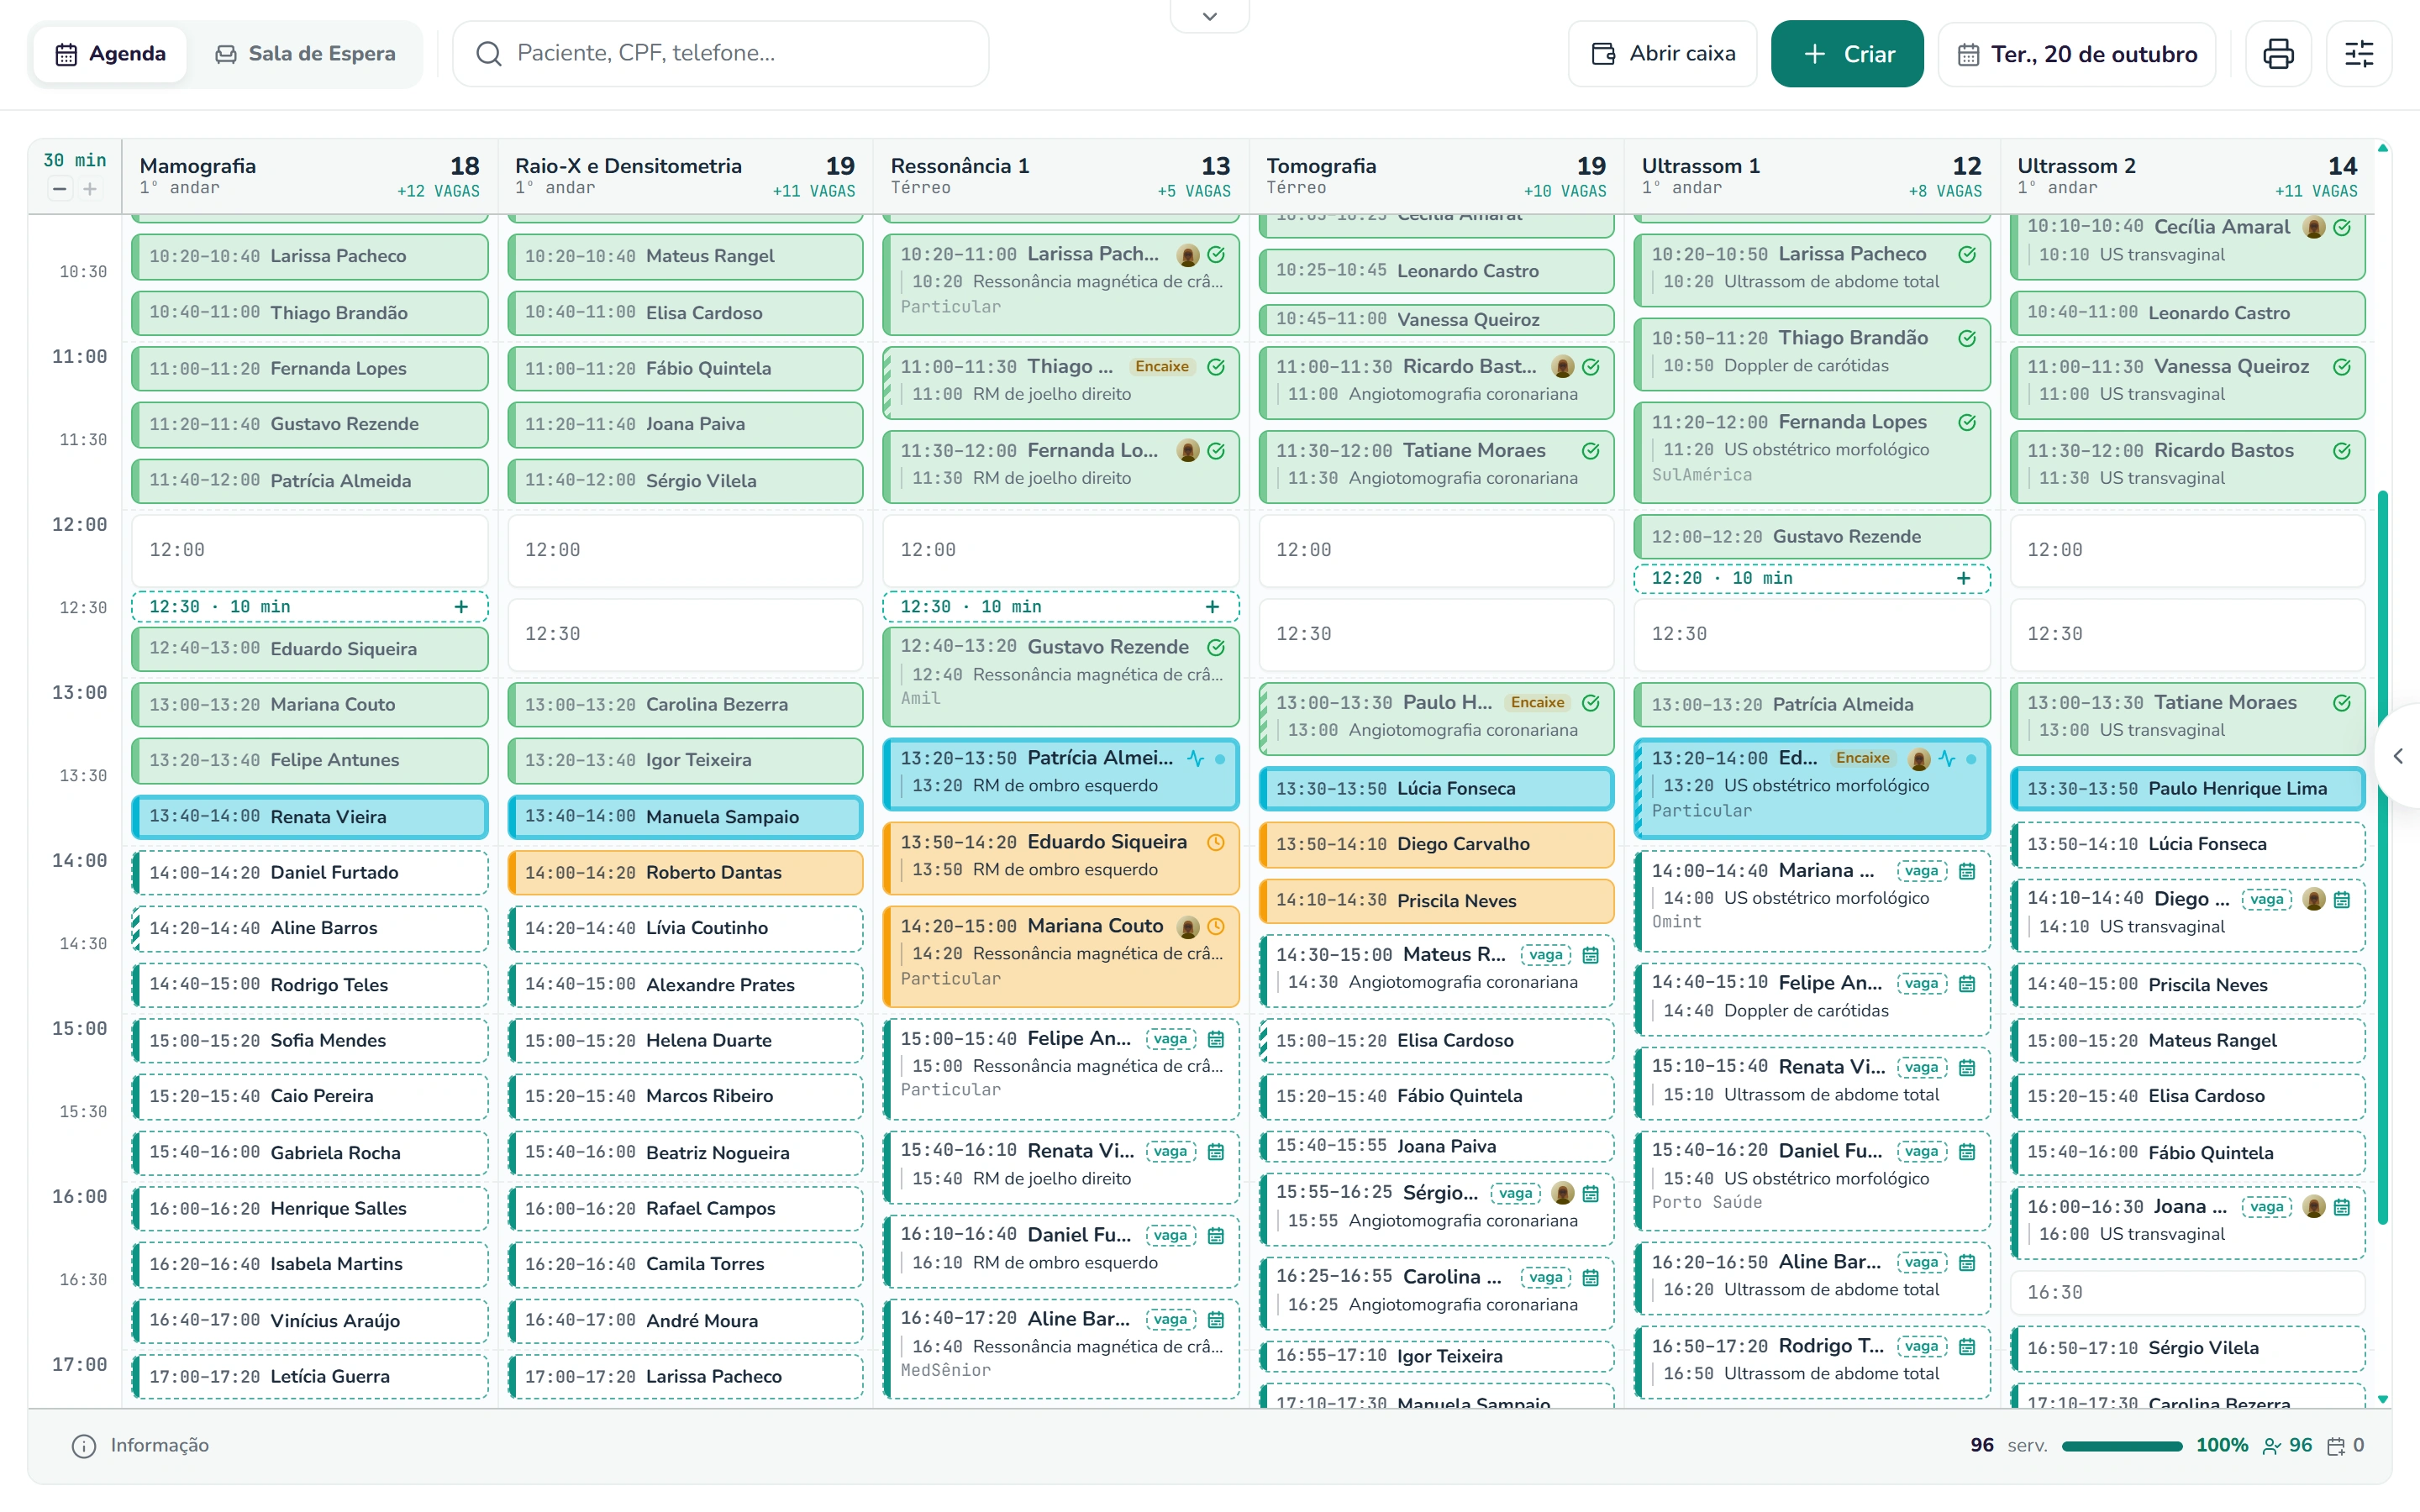The width and height of the screenshot is (2420, 1512).
Task: Expand the right side panel arrow
Action: [x=2399, y=756]
